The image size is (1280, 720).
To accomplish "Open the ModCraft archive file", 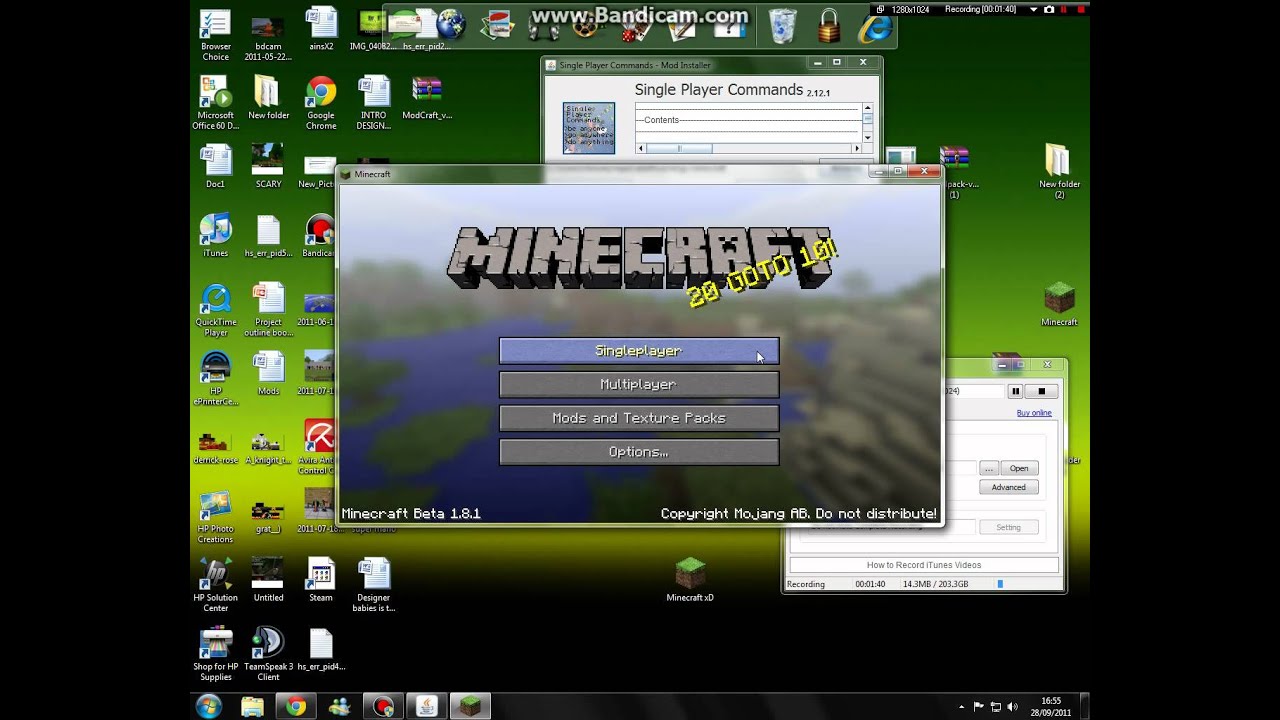I will coord(427,98).
